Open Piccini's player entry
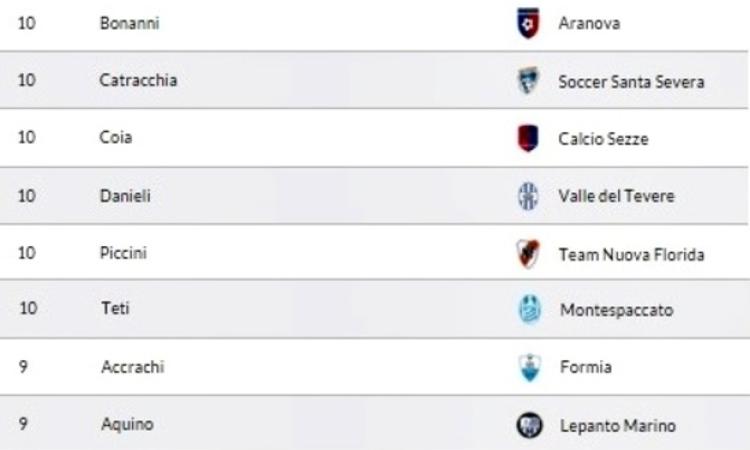 click(x=123, y=252)
